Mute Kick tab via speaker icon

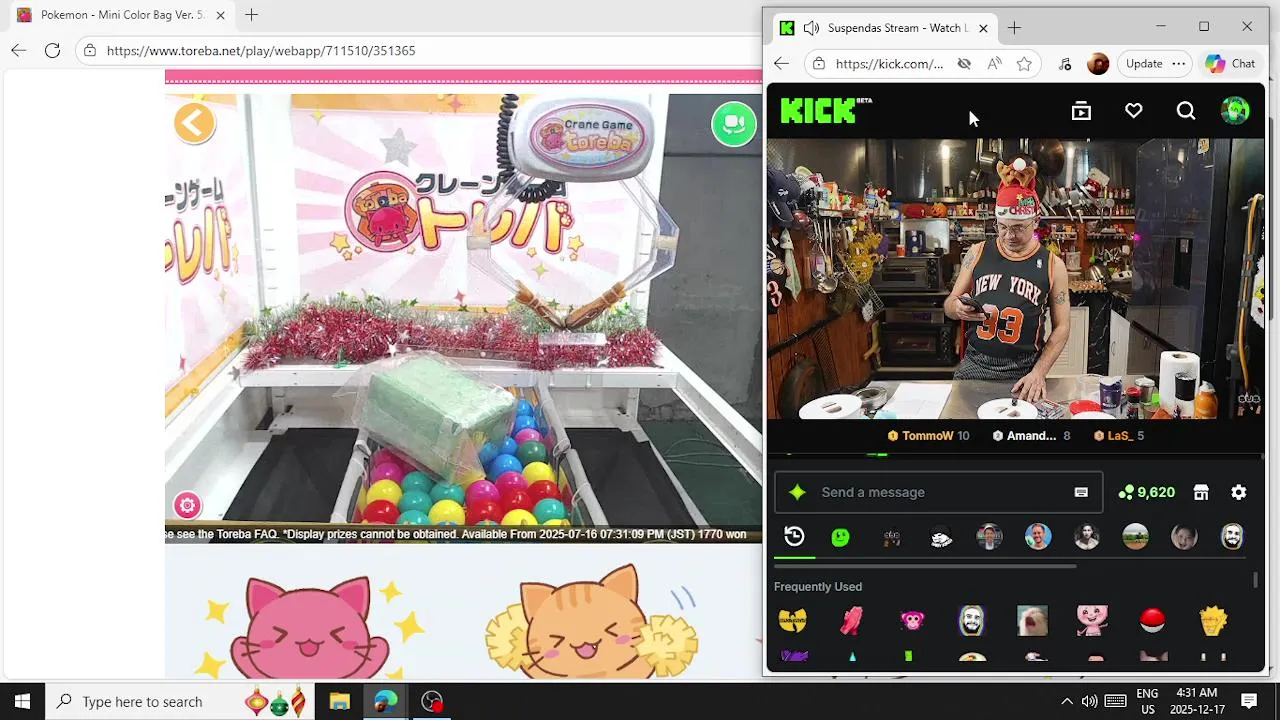[811, 28]
